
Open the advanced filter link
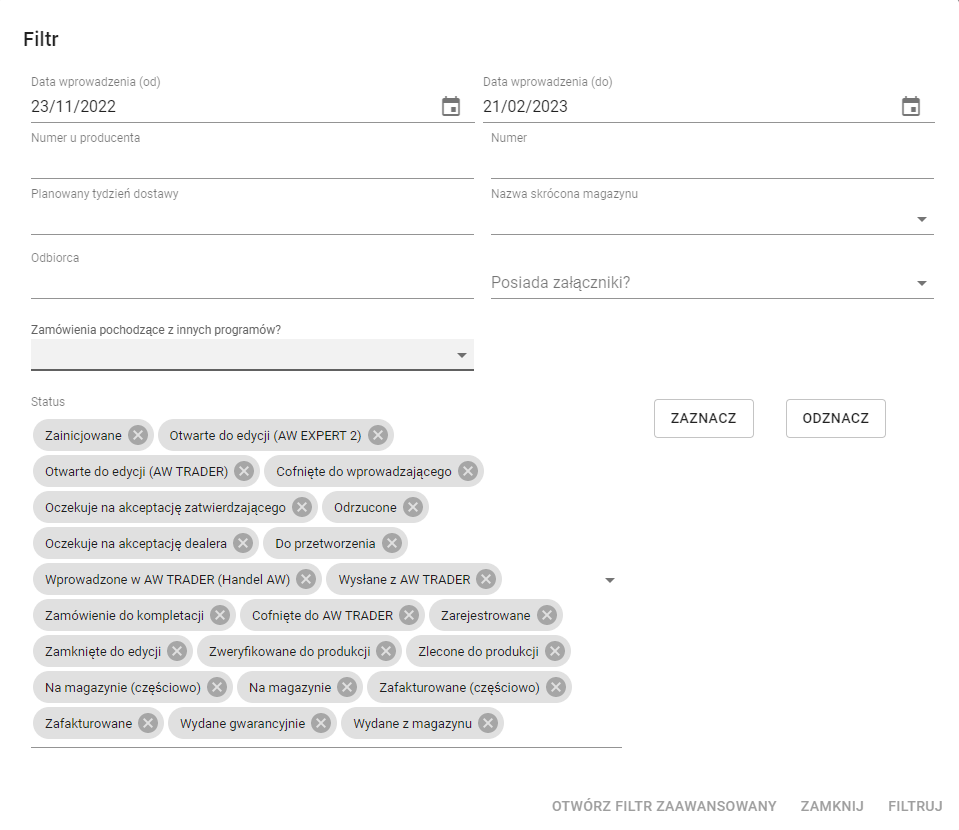(664, 806)
